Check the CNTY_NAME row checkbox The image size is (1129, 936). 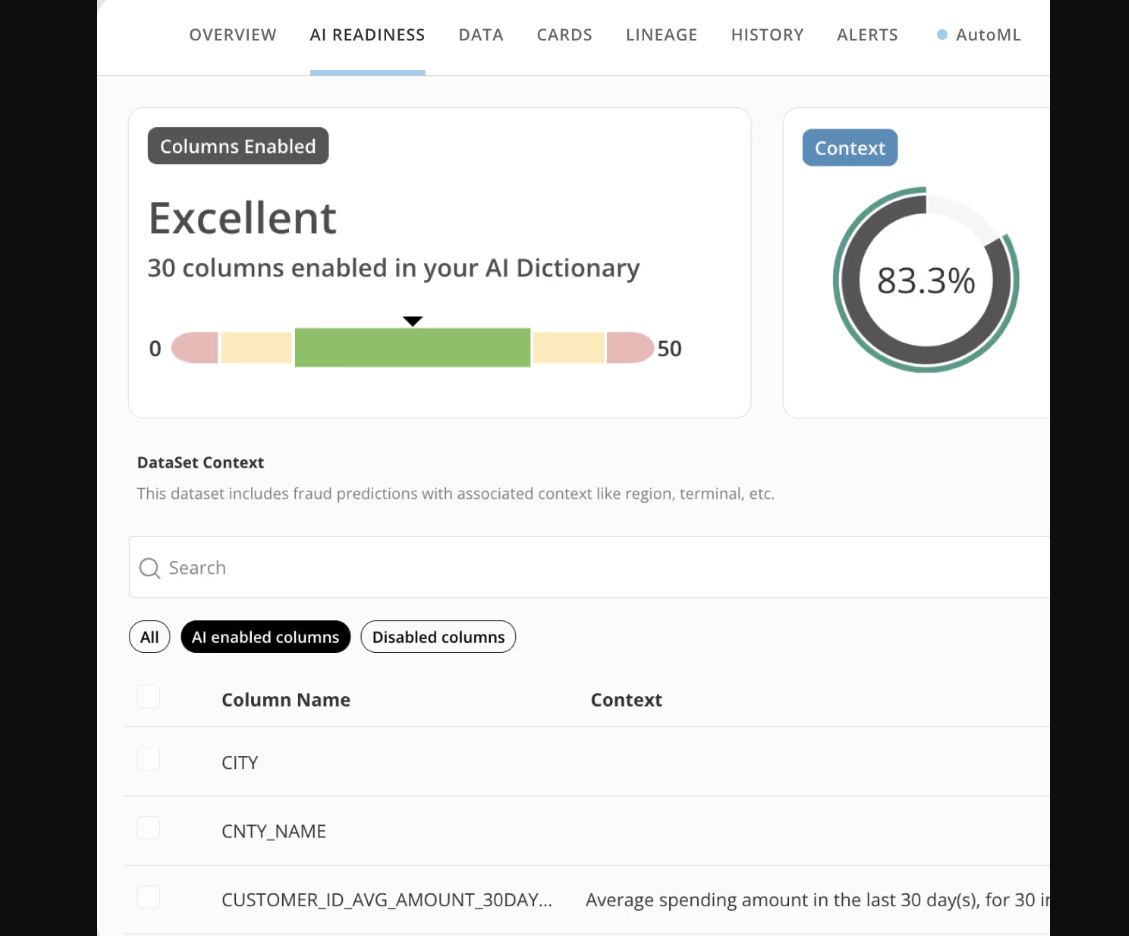[148, 828]
